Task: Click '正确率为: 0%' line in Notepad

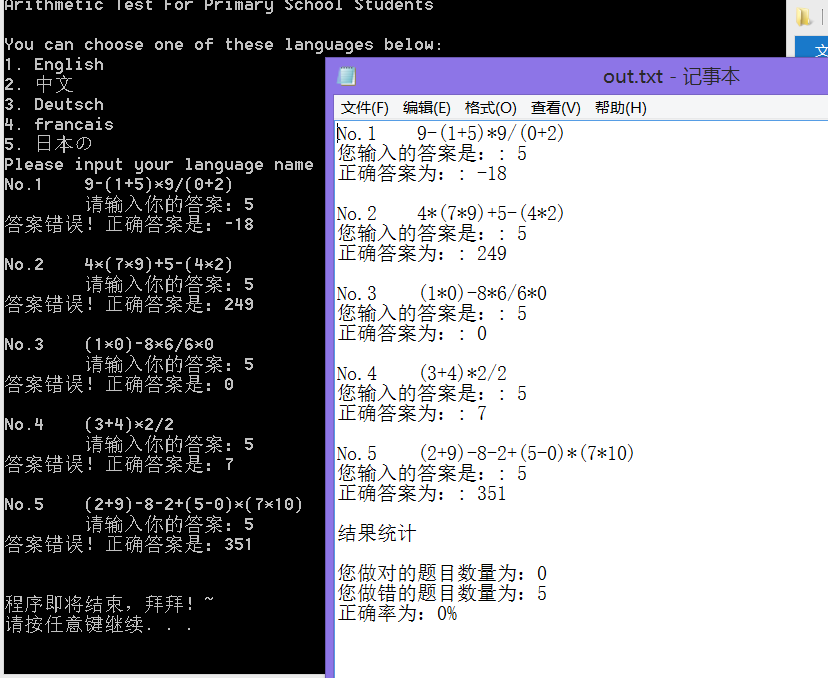Action: pos(397,613)
